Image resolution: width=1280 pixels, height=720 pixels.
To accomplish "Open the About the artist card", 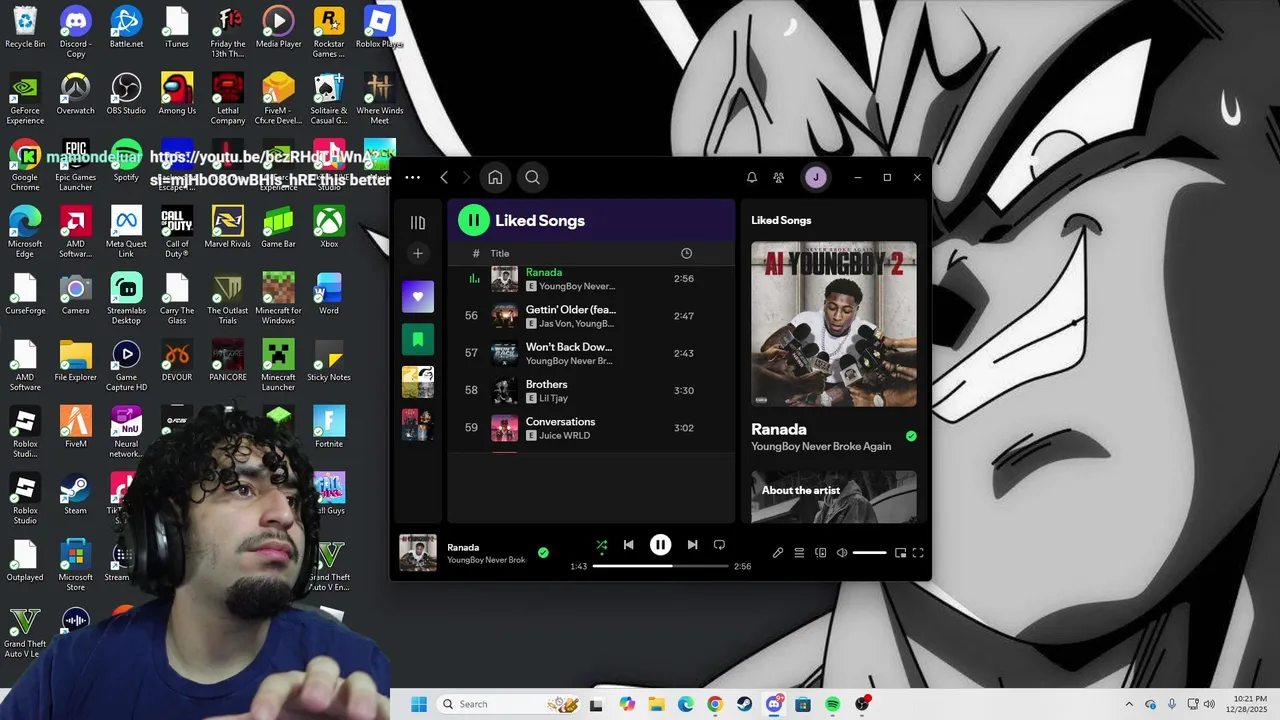I will [x=834, y=497].
